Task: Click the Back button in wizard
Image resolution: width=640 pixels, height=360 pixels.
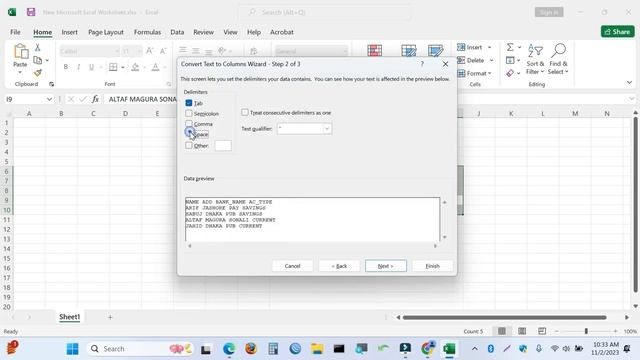Action: tap(339, 266)
